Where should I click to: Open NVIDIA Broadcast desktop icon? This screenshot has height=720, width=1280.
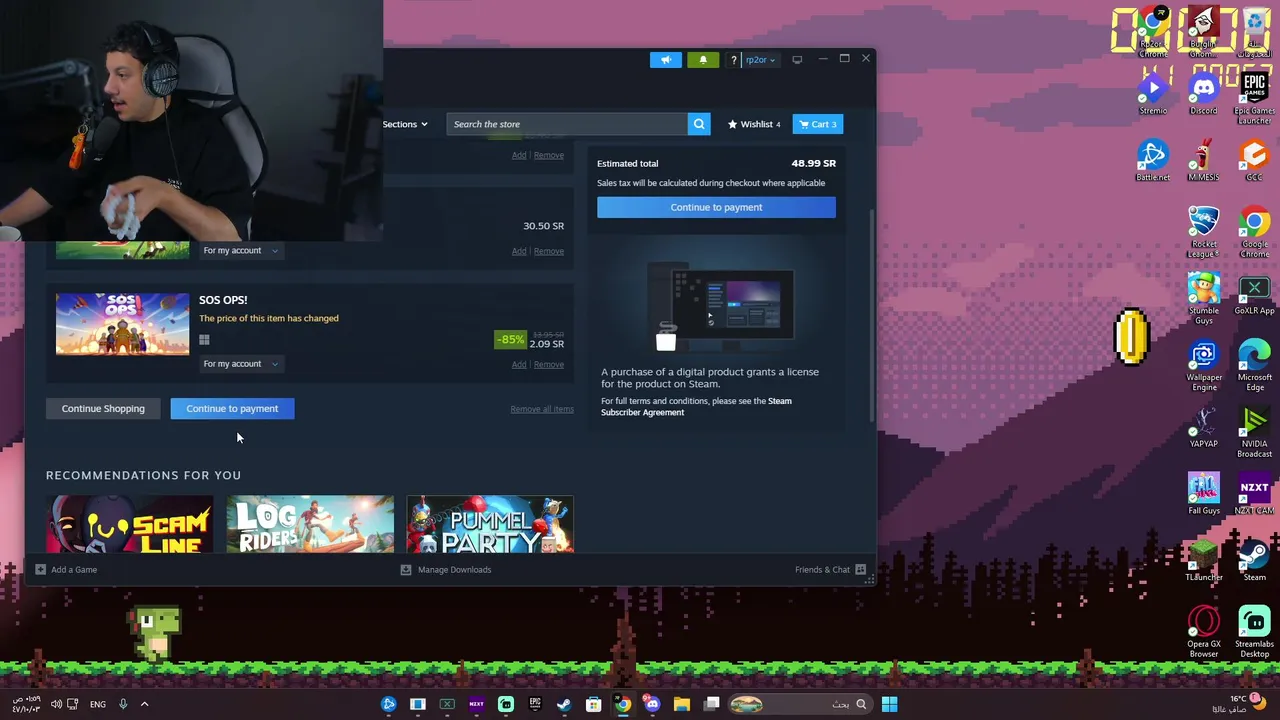pos(1254,432)
